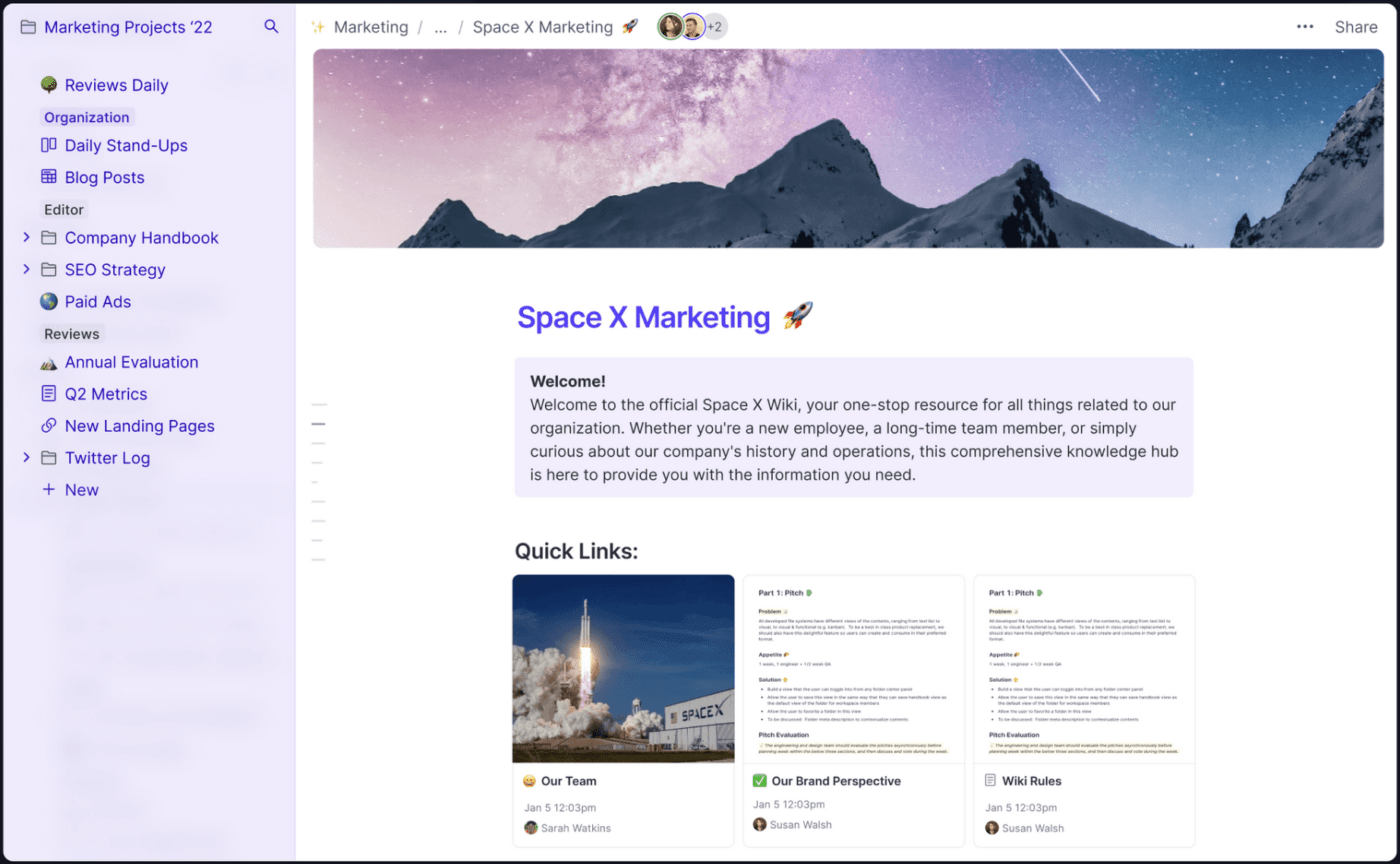This screenshot has height=864, width=1400.
Task: Go to Marketing breadcrumb
Action: point(371,27)
